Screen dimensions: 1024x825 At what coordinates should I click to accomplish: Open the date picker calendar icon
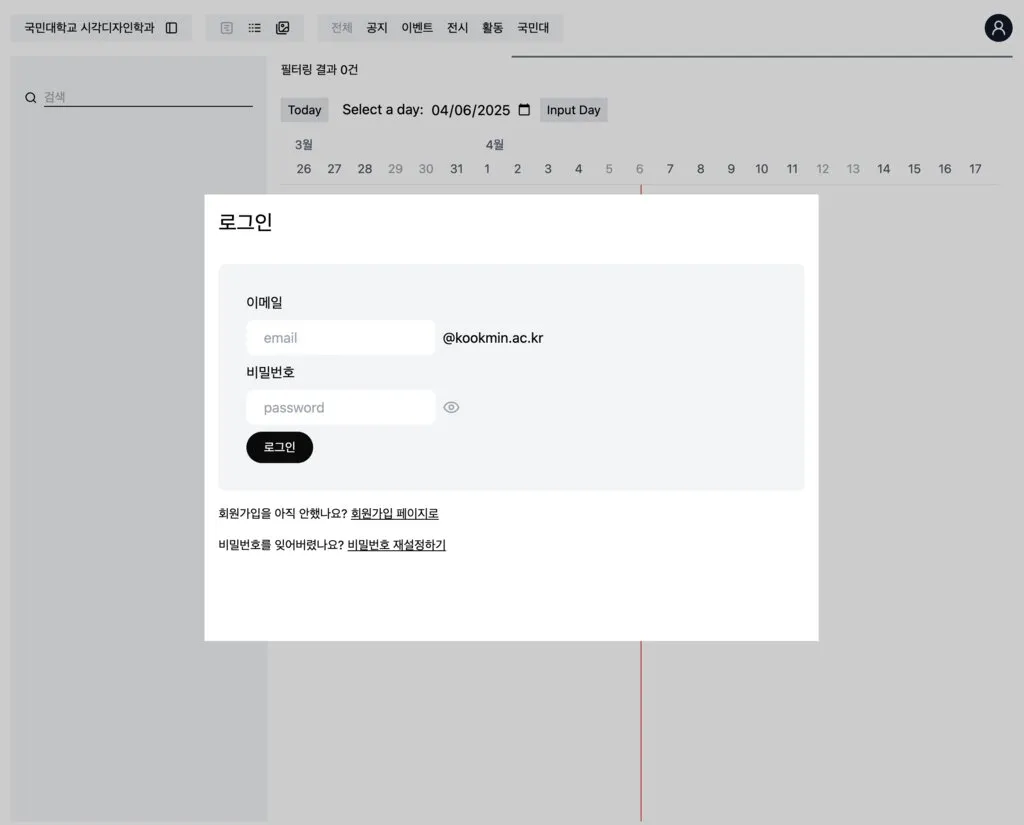[524, 110]
